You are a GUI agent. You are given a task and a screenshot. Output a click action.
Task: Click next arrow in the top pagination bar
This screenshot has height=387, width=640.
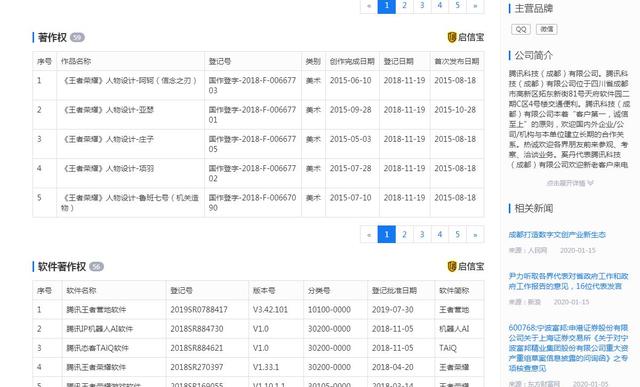pyautogui.click(x=475, y=6)
